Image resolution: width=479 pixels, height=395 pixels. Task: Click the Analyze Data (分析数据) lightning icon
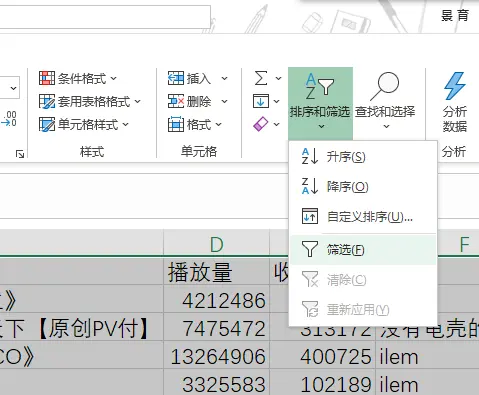[455, 86]
